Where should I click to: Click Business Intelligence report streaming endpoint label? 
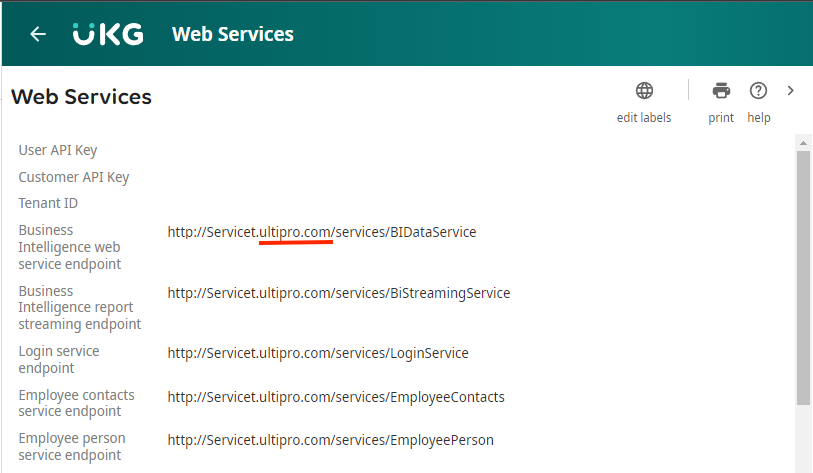click(x=80, y=308)
